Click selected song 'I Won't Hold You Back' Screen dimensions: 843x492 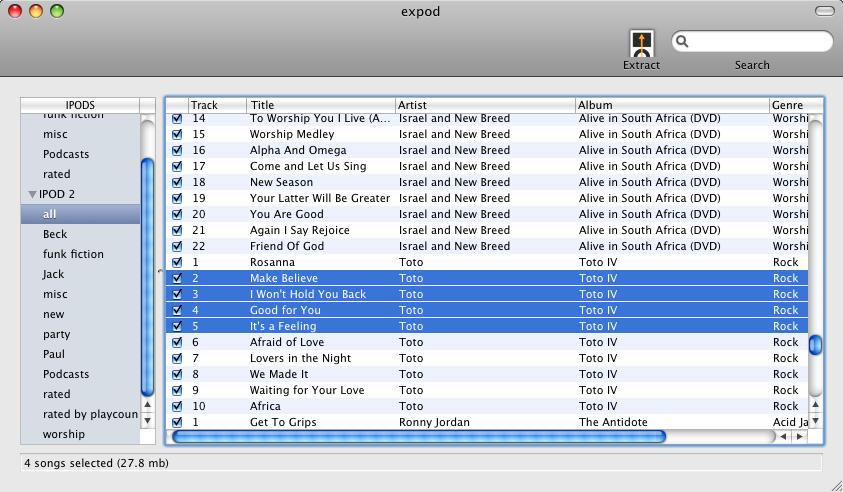(308, 294)
